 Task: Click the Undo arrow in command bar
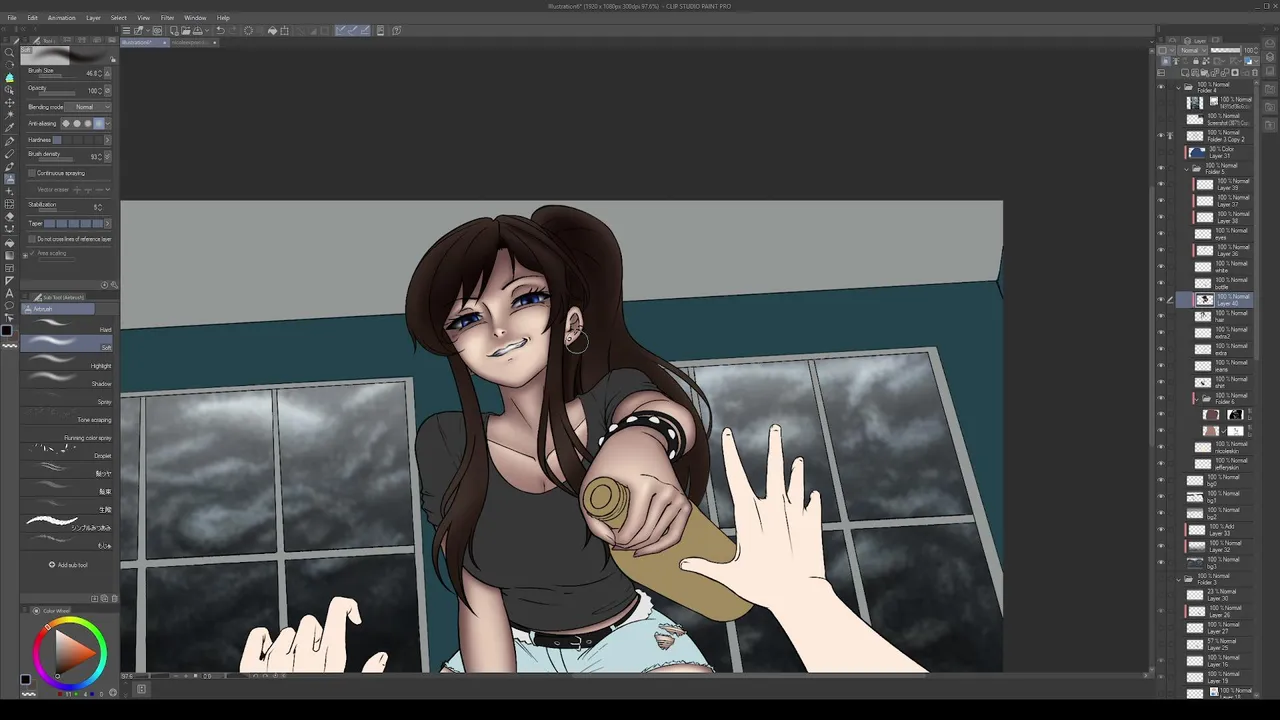[x=220, y=31]
